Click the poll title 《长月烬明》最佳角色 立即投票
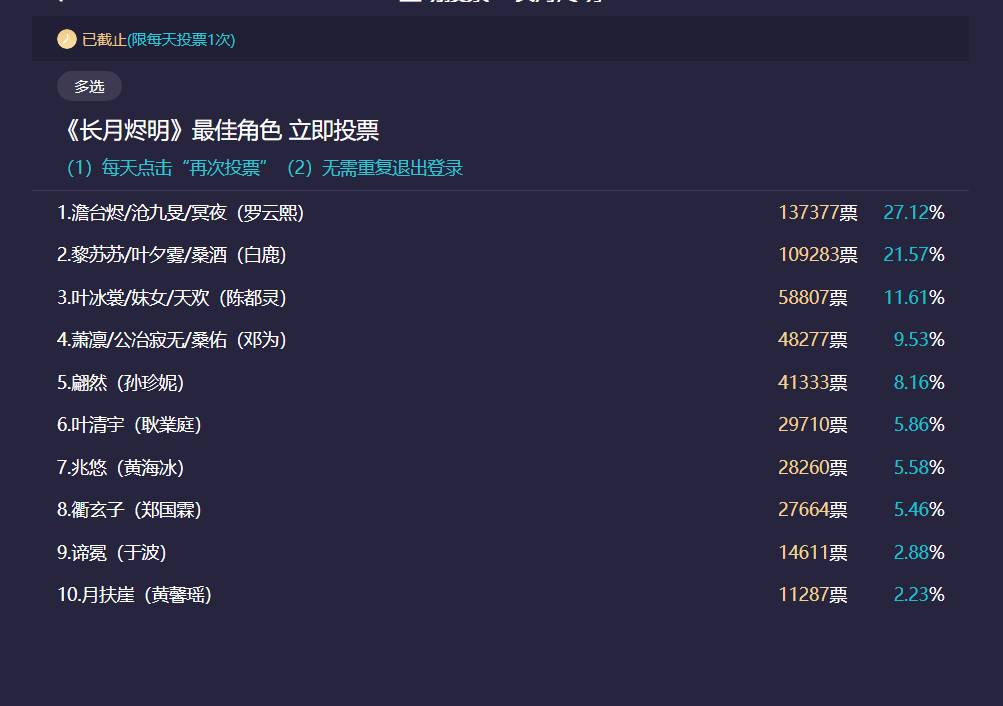 [221, 130]
